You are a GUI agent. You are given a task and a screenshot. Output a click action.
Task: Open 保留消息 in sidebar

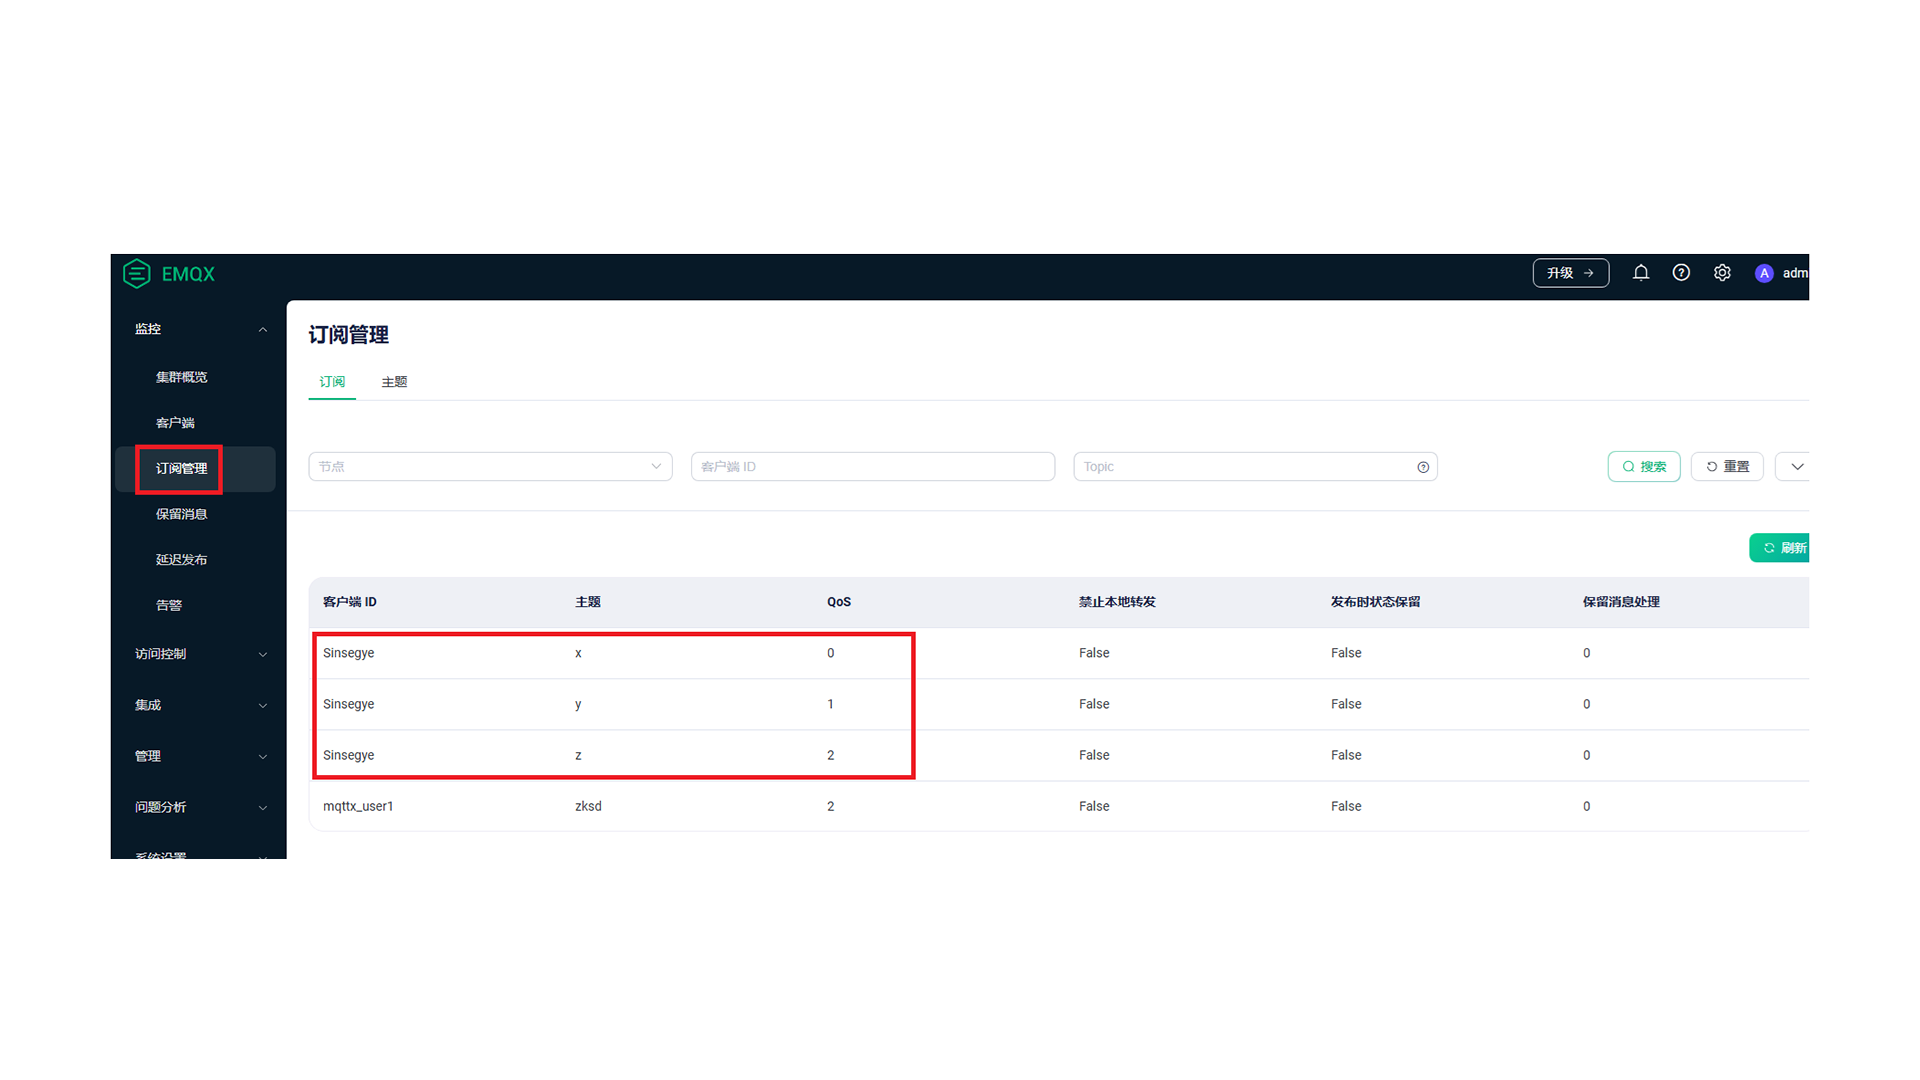tap(181, 514)
